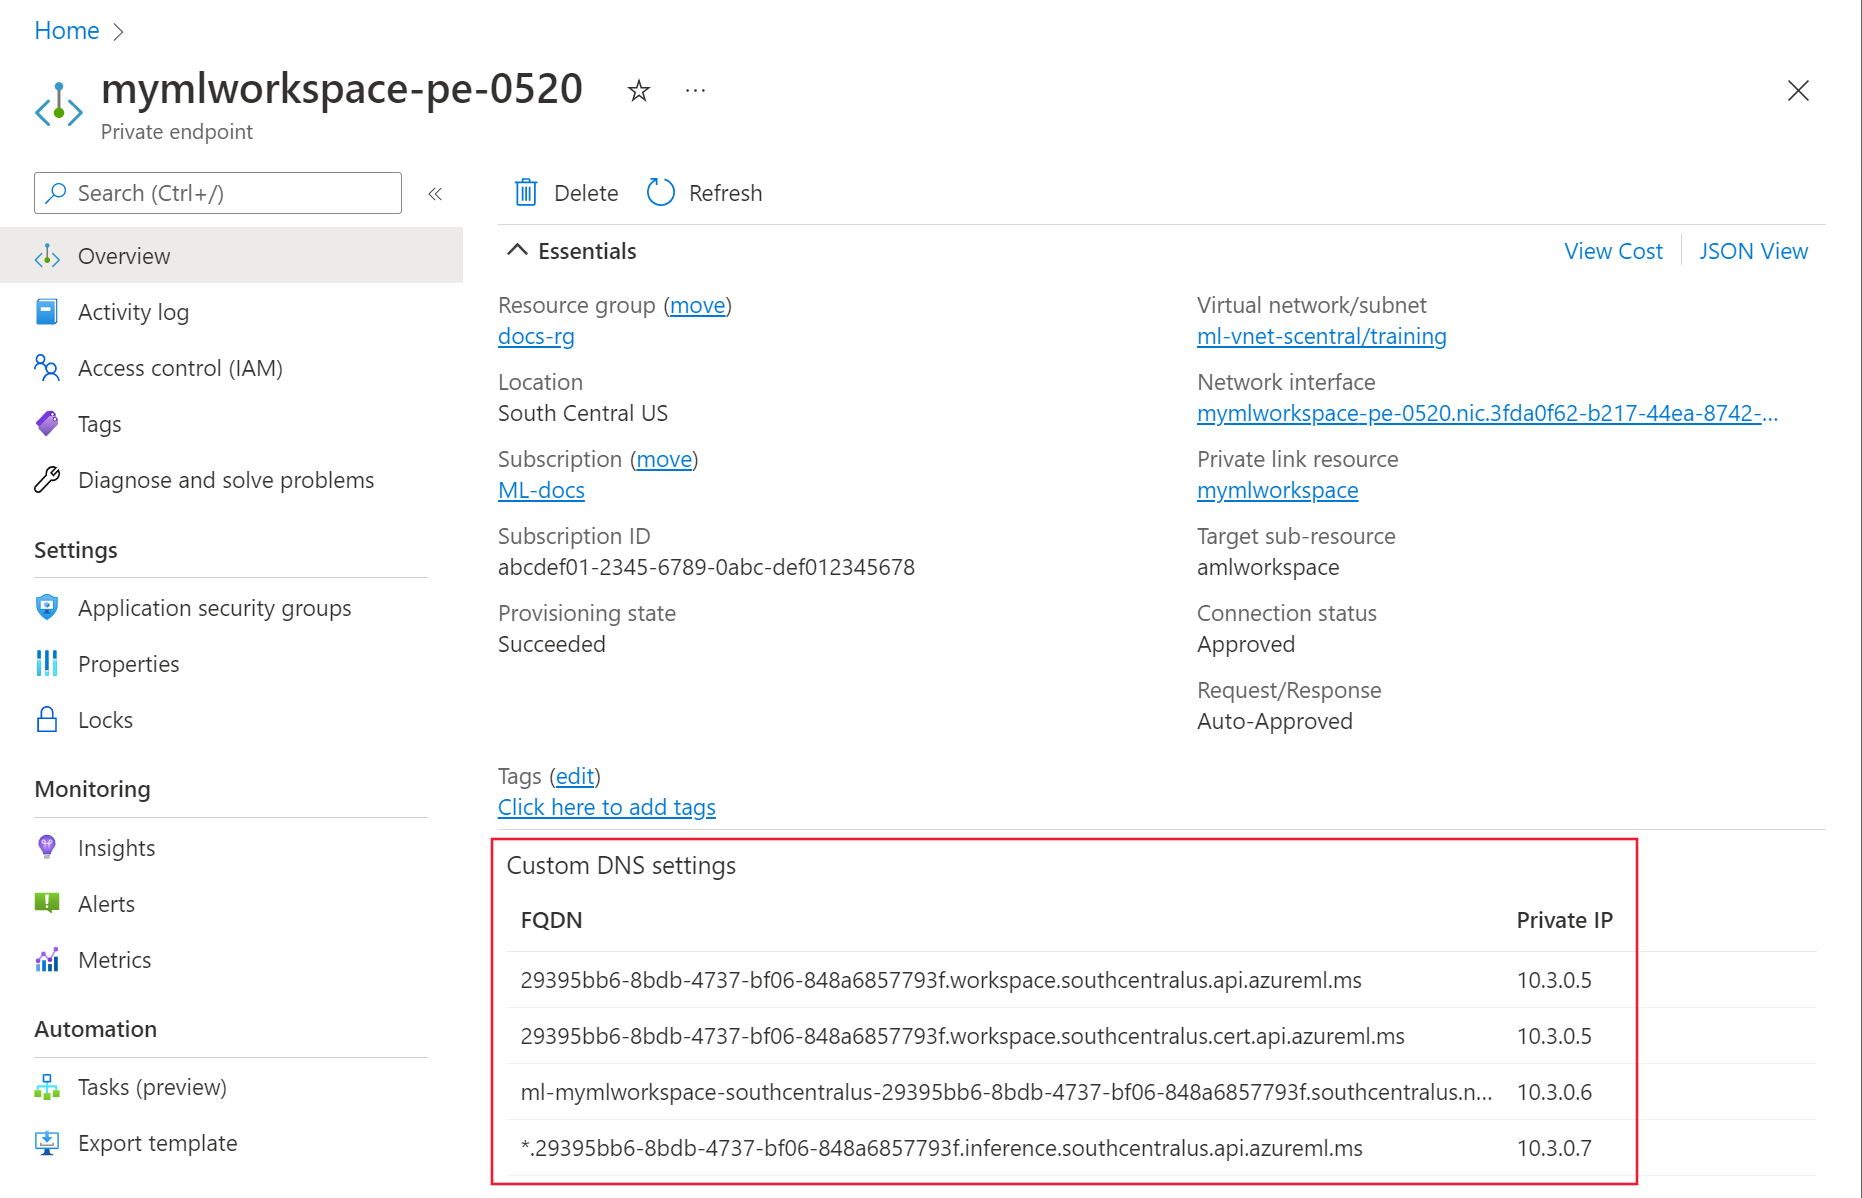1862x1198 pixels.
Task: Open the Activity log icon
Action: coord(47,312)
